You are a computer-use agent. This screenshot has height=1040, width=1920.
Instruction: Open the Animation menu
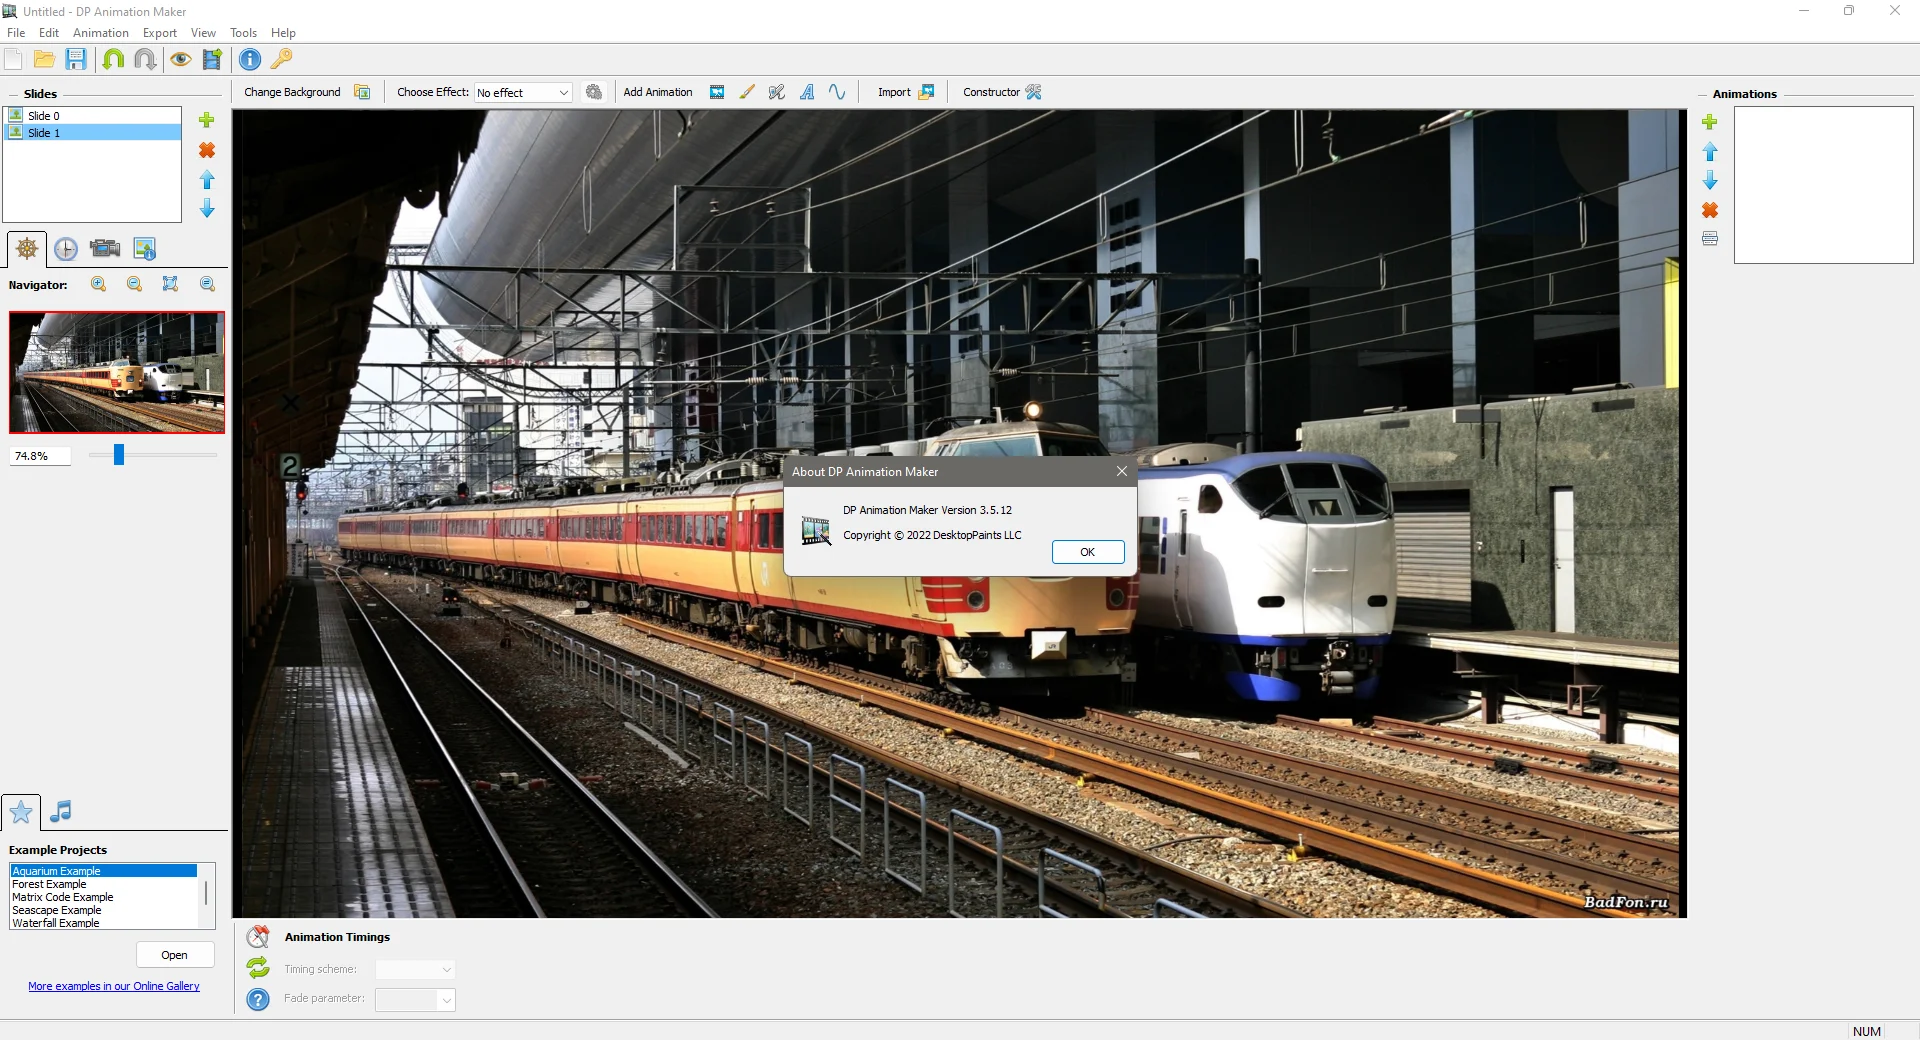[101, 33]
